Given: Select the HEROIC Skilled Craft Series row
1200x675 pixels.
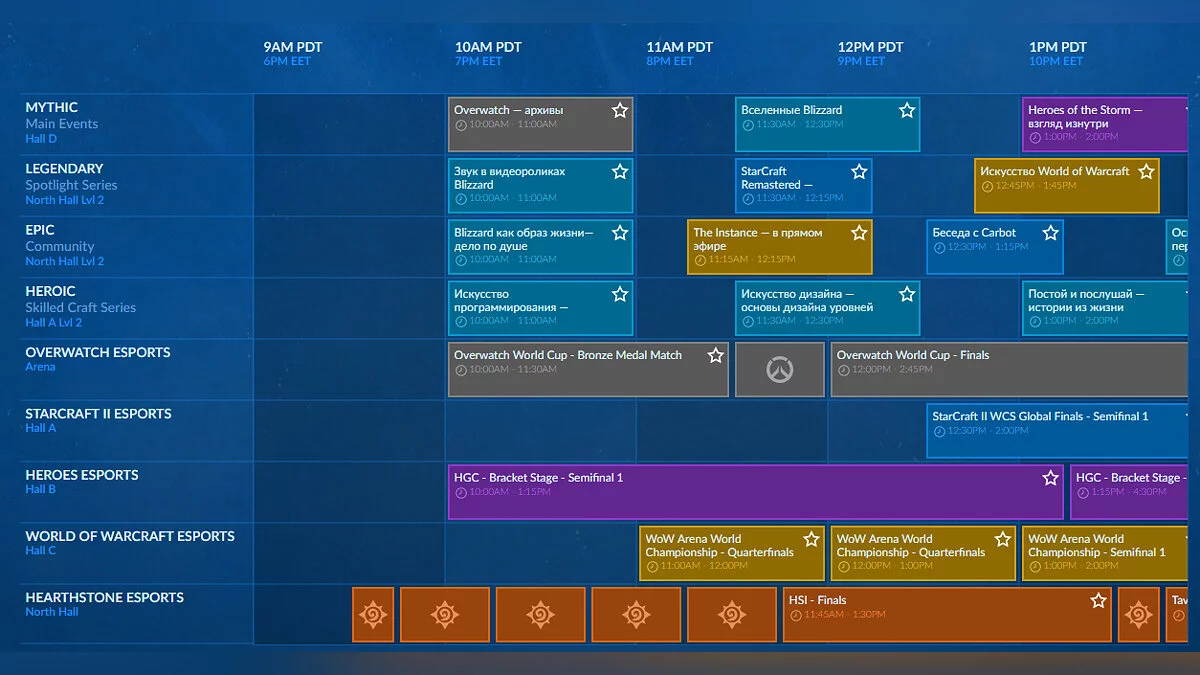Looking at the screenshot, I should tap(137, 308).
